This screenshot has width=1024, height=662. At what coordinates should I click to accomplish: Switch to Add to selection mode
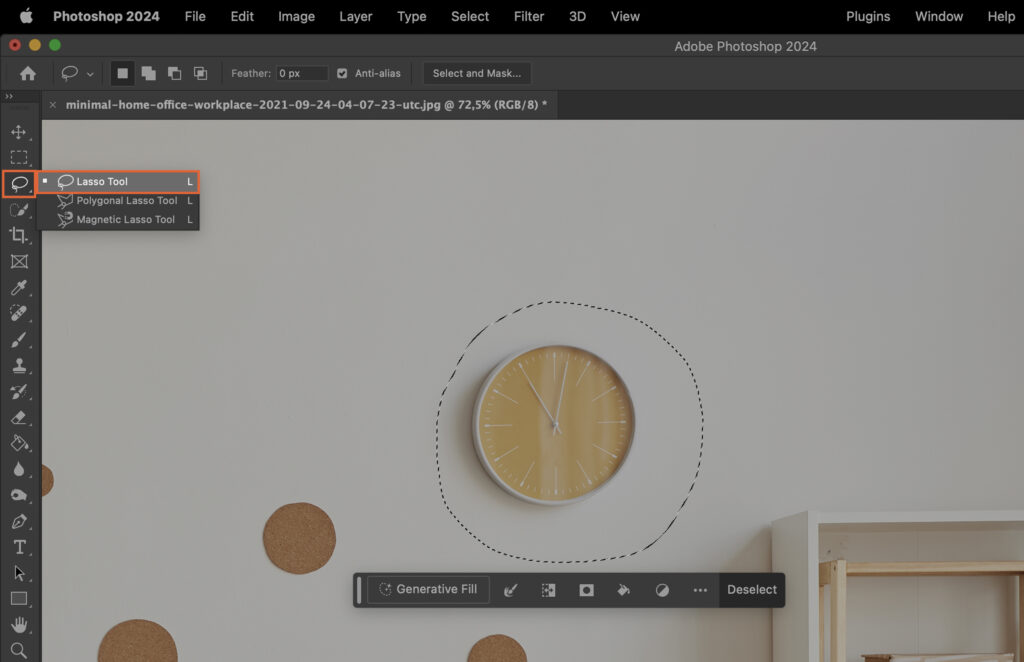pos(149,72)
